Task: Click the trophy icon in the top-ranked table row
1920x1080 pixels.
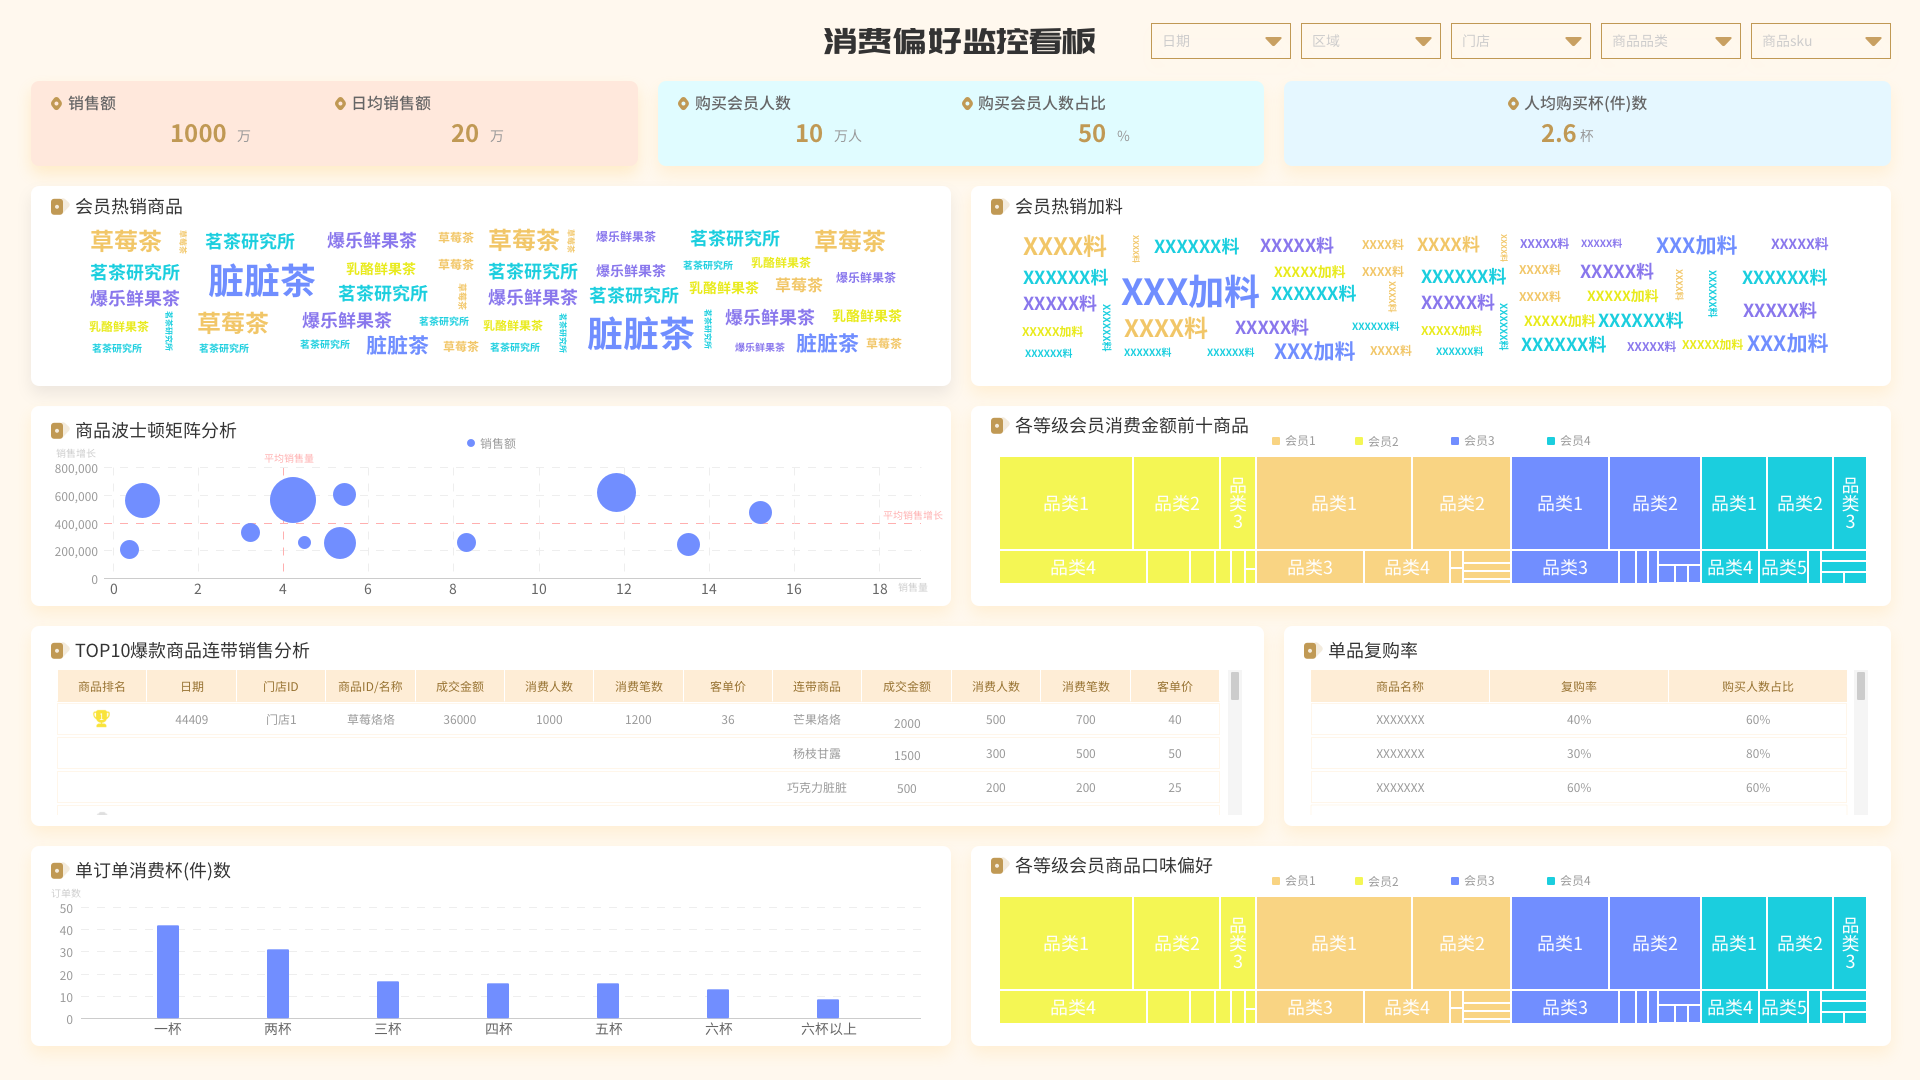Action: (x=99, y=718)
